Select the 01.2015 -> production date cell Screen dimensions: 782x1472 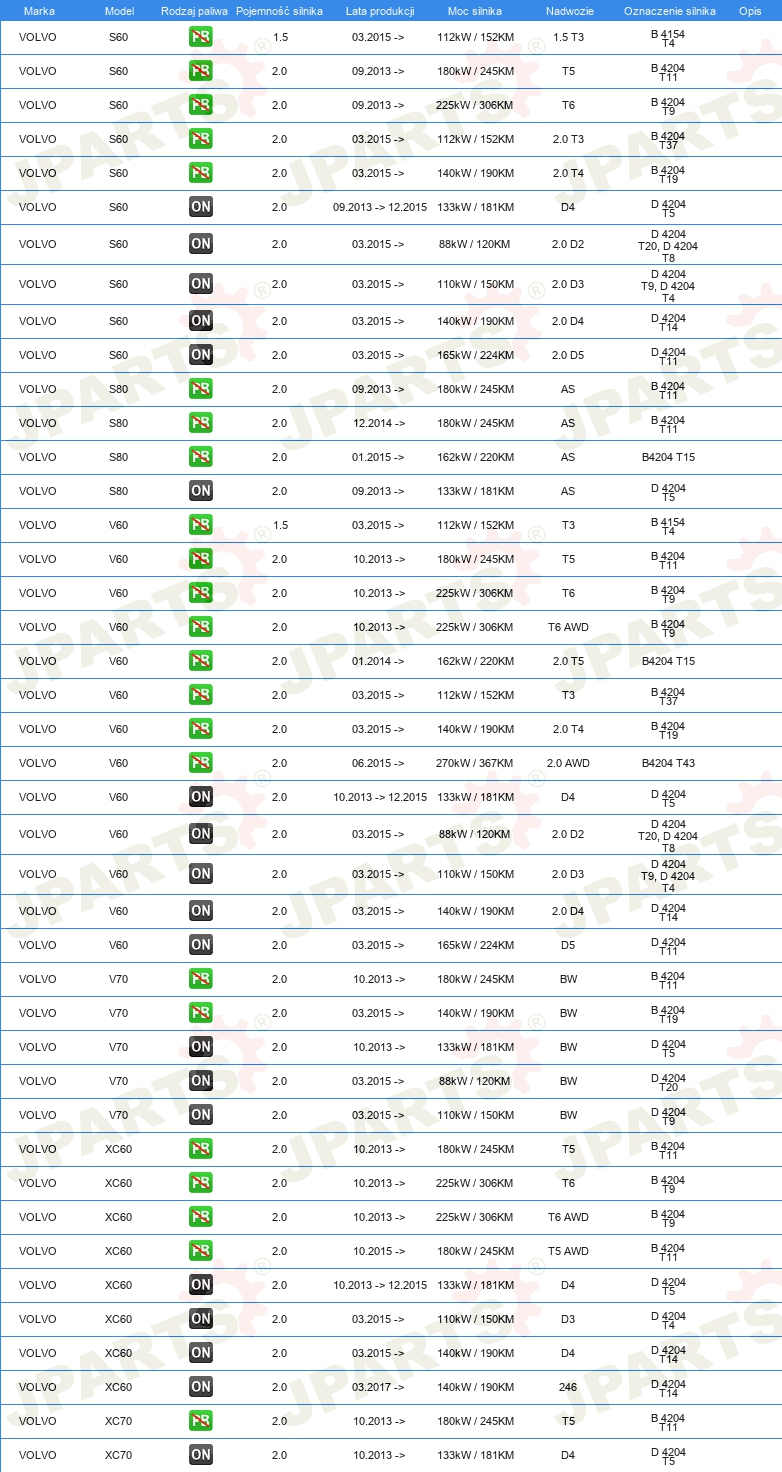[x=378, y=457]
